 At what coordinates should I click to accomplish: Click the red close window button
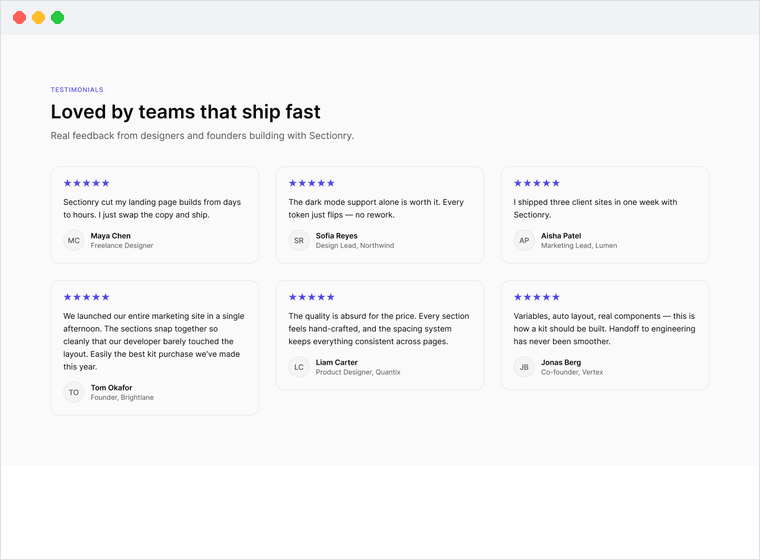[x=19, y=17]
